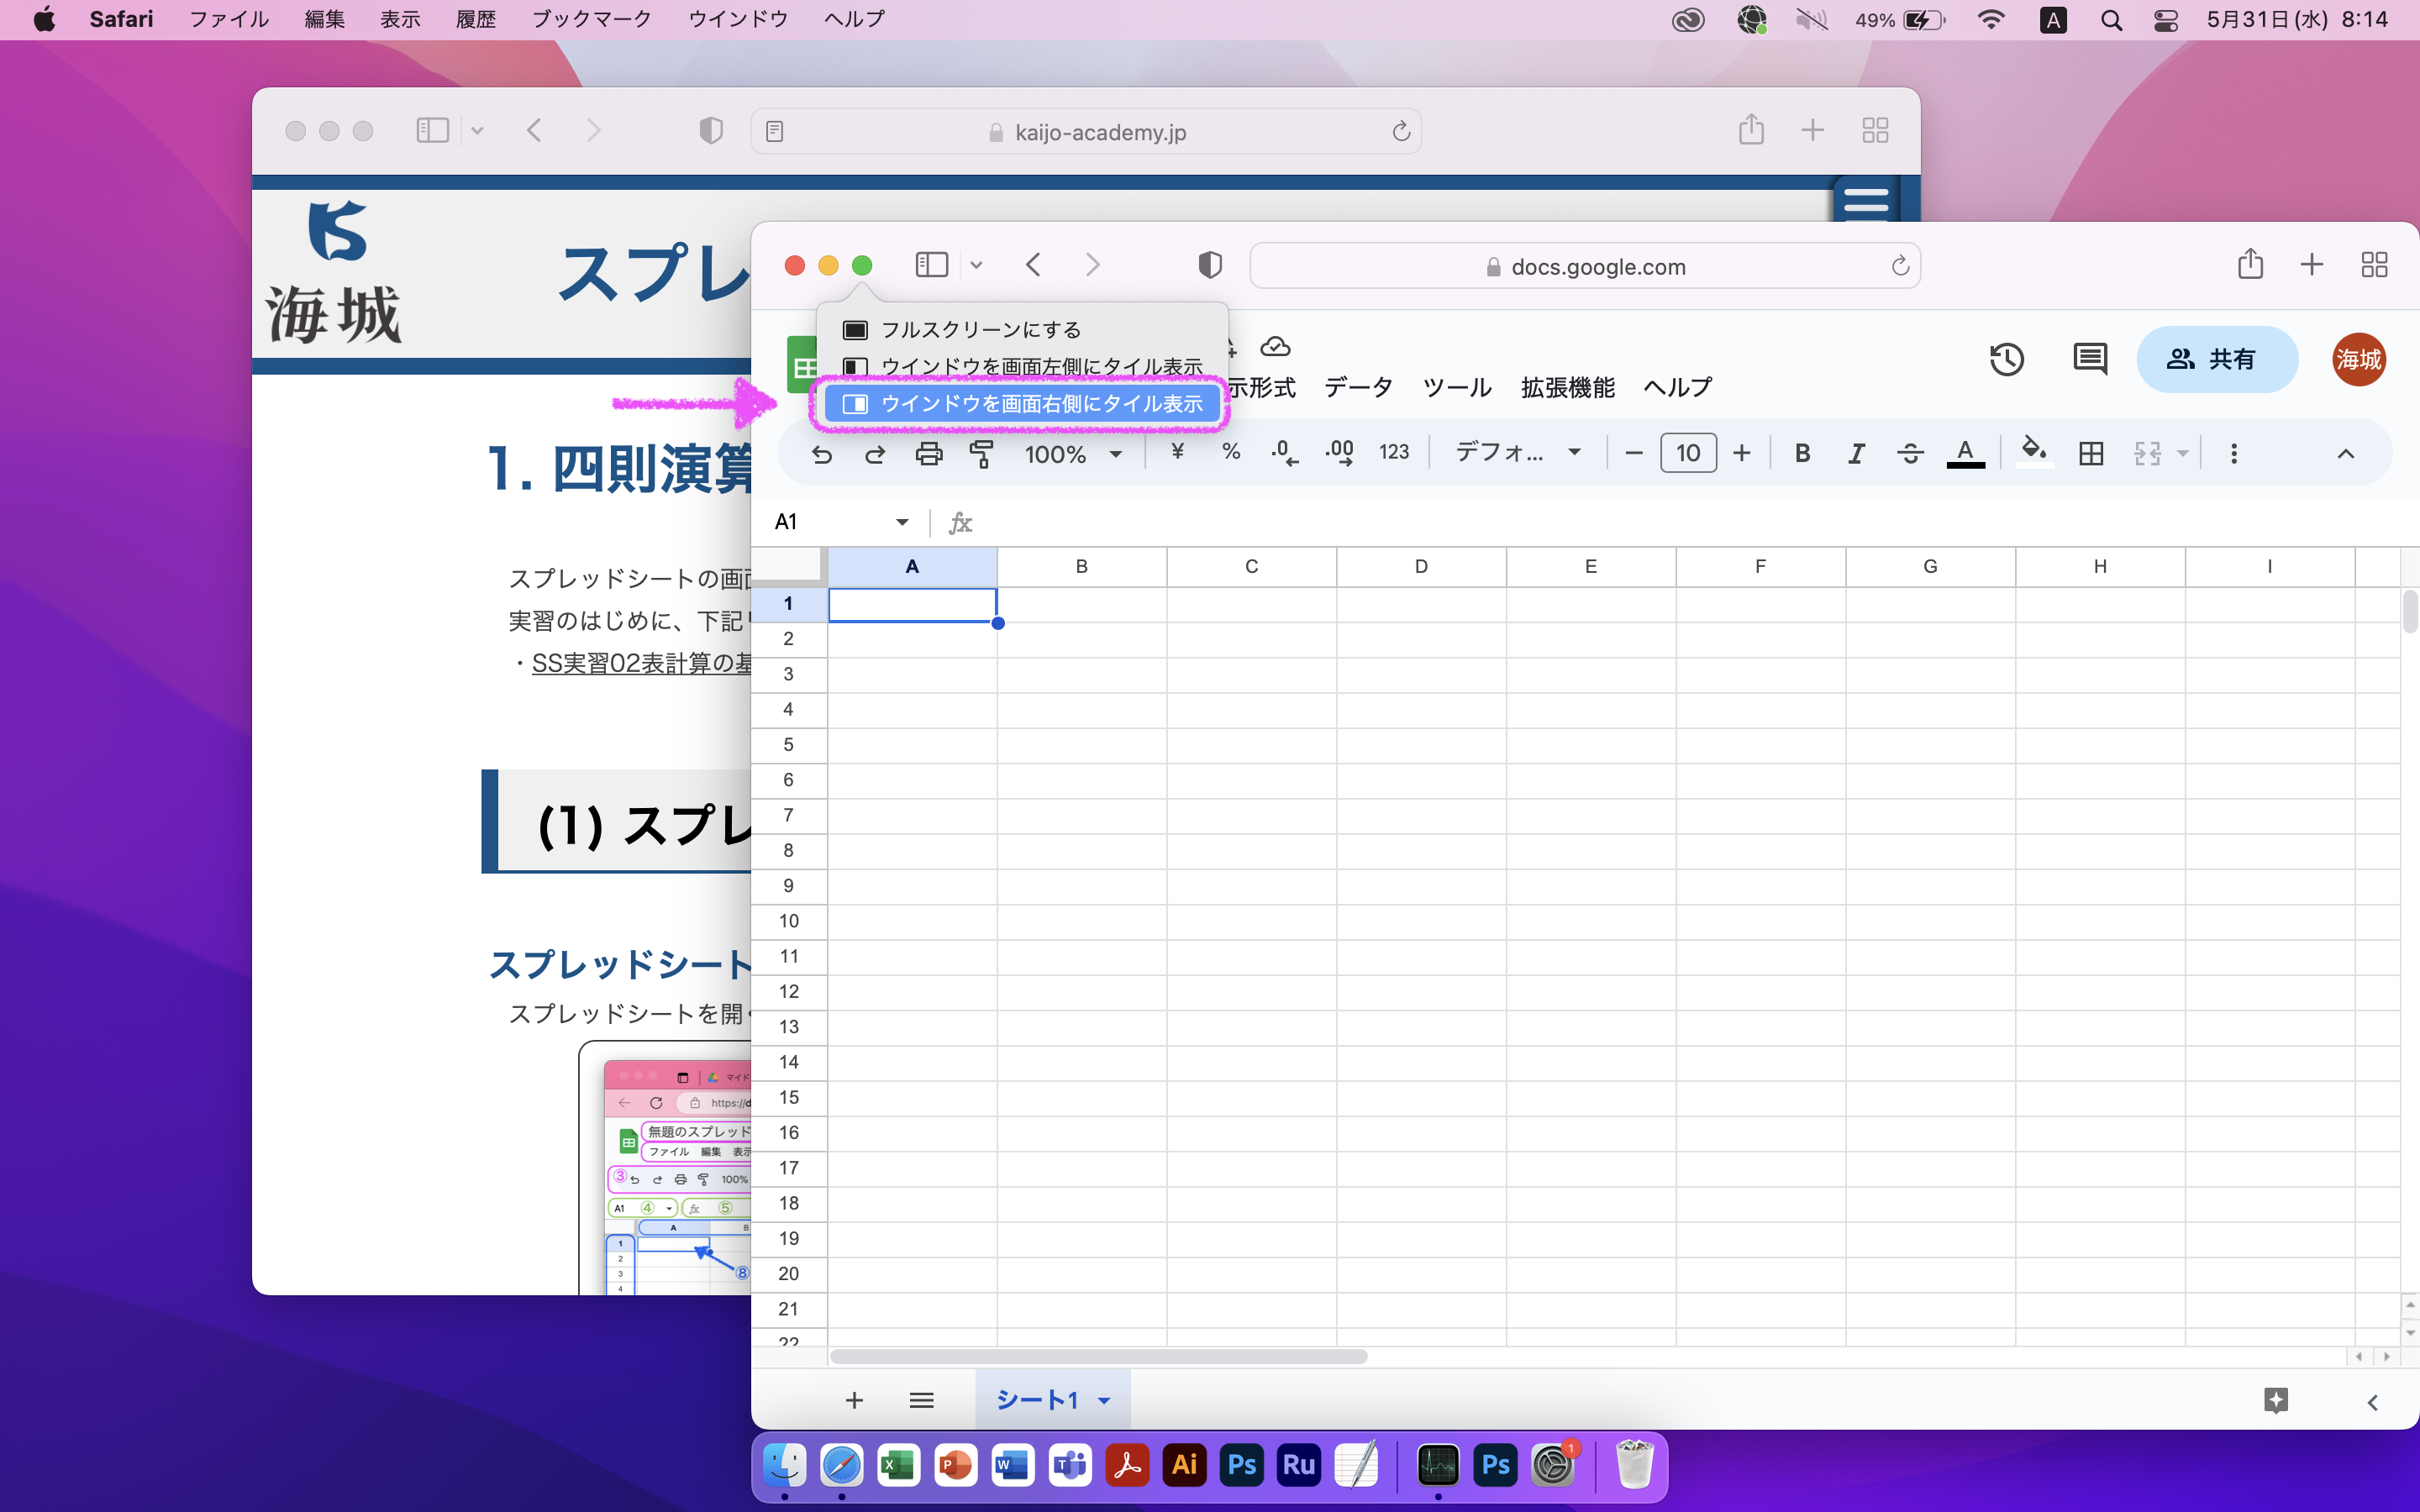Open the 123 number format menu
Viewport: 2420px width, 1512px height.
tap(1394, 453)
